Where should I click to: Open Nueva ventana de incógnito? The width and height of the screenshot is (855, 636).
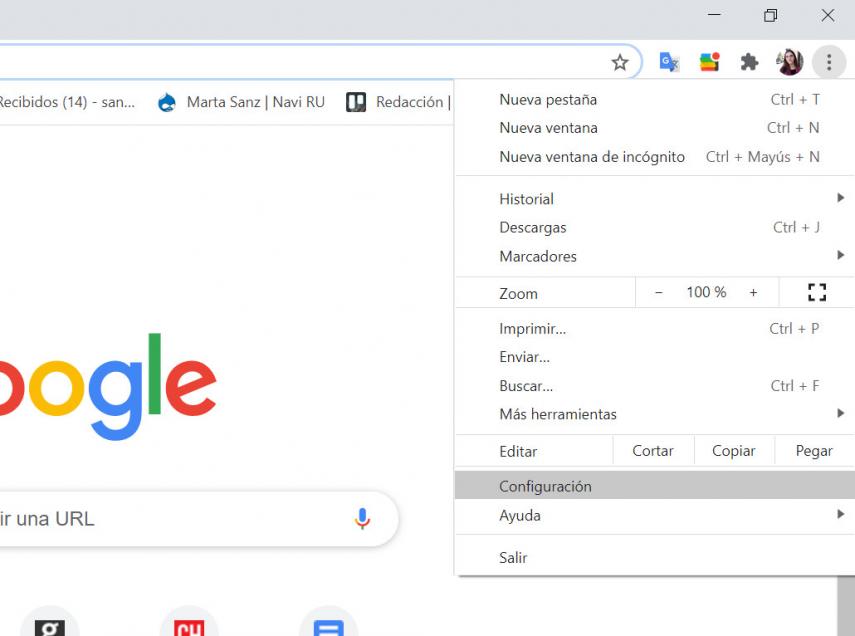pos(655,157)
